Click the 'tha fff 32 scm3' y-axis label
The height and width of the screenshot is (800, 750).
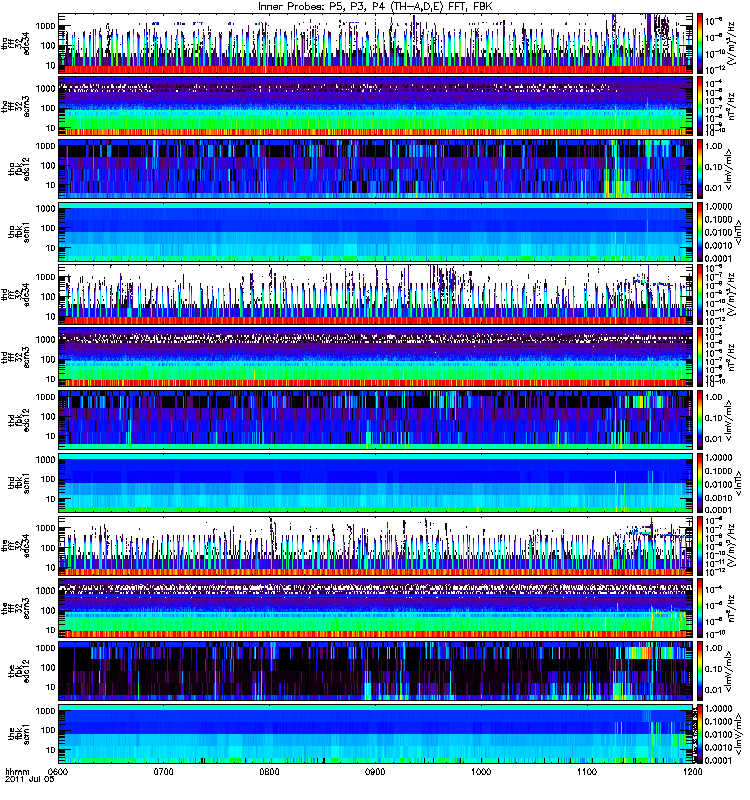[16, 106]
